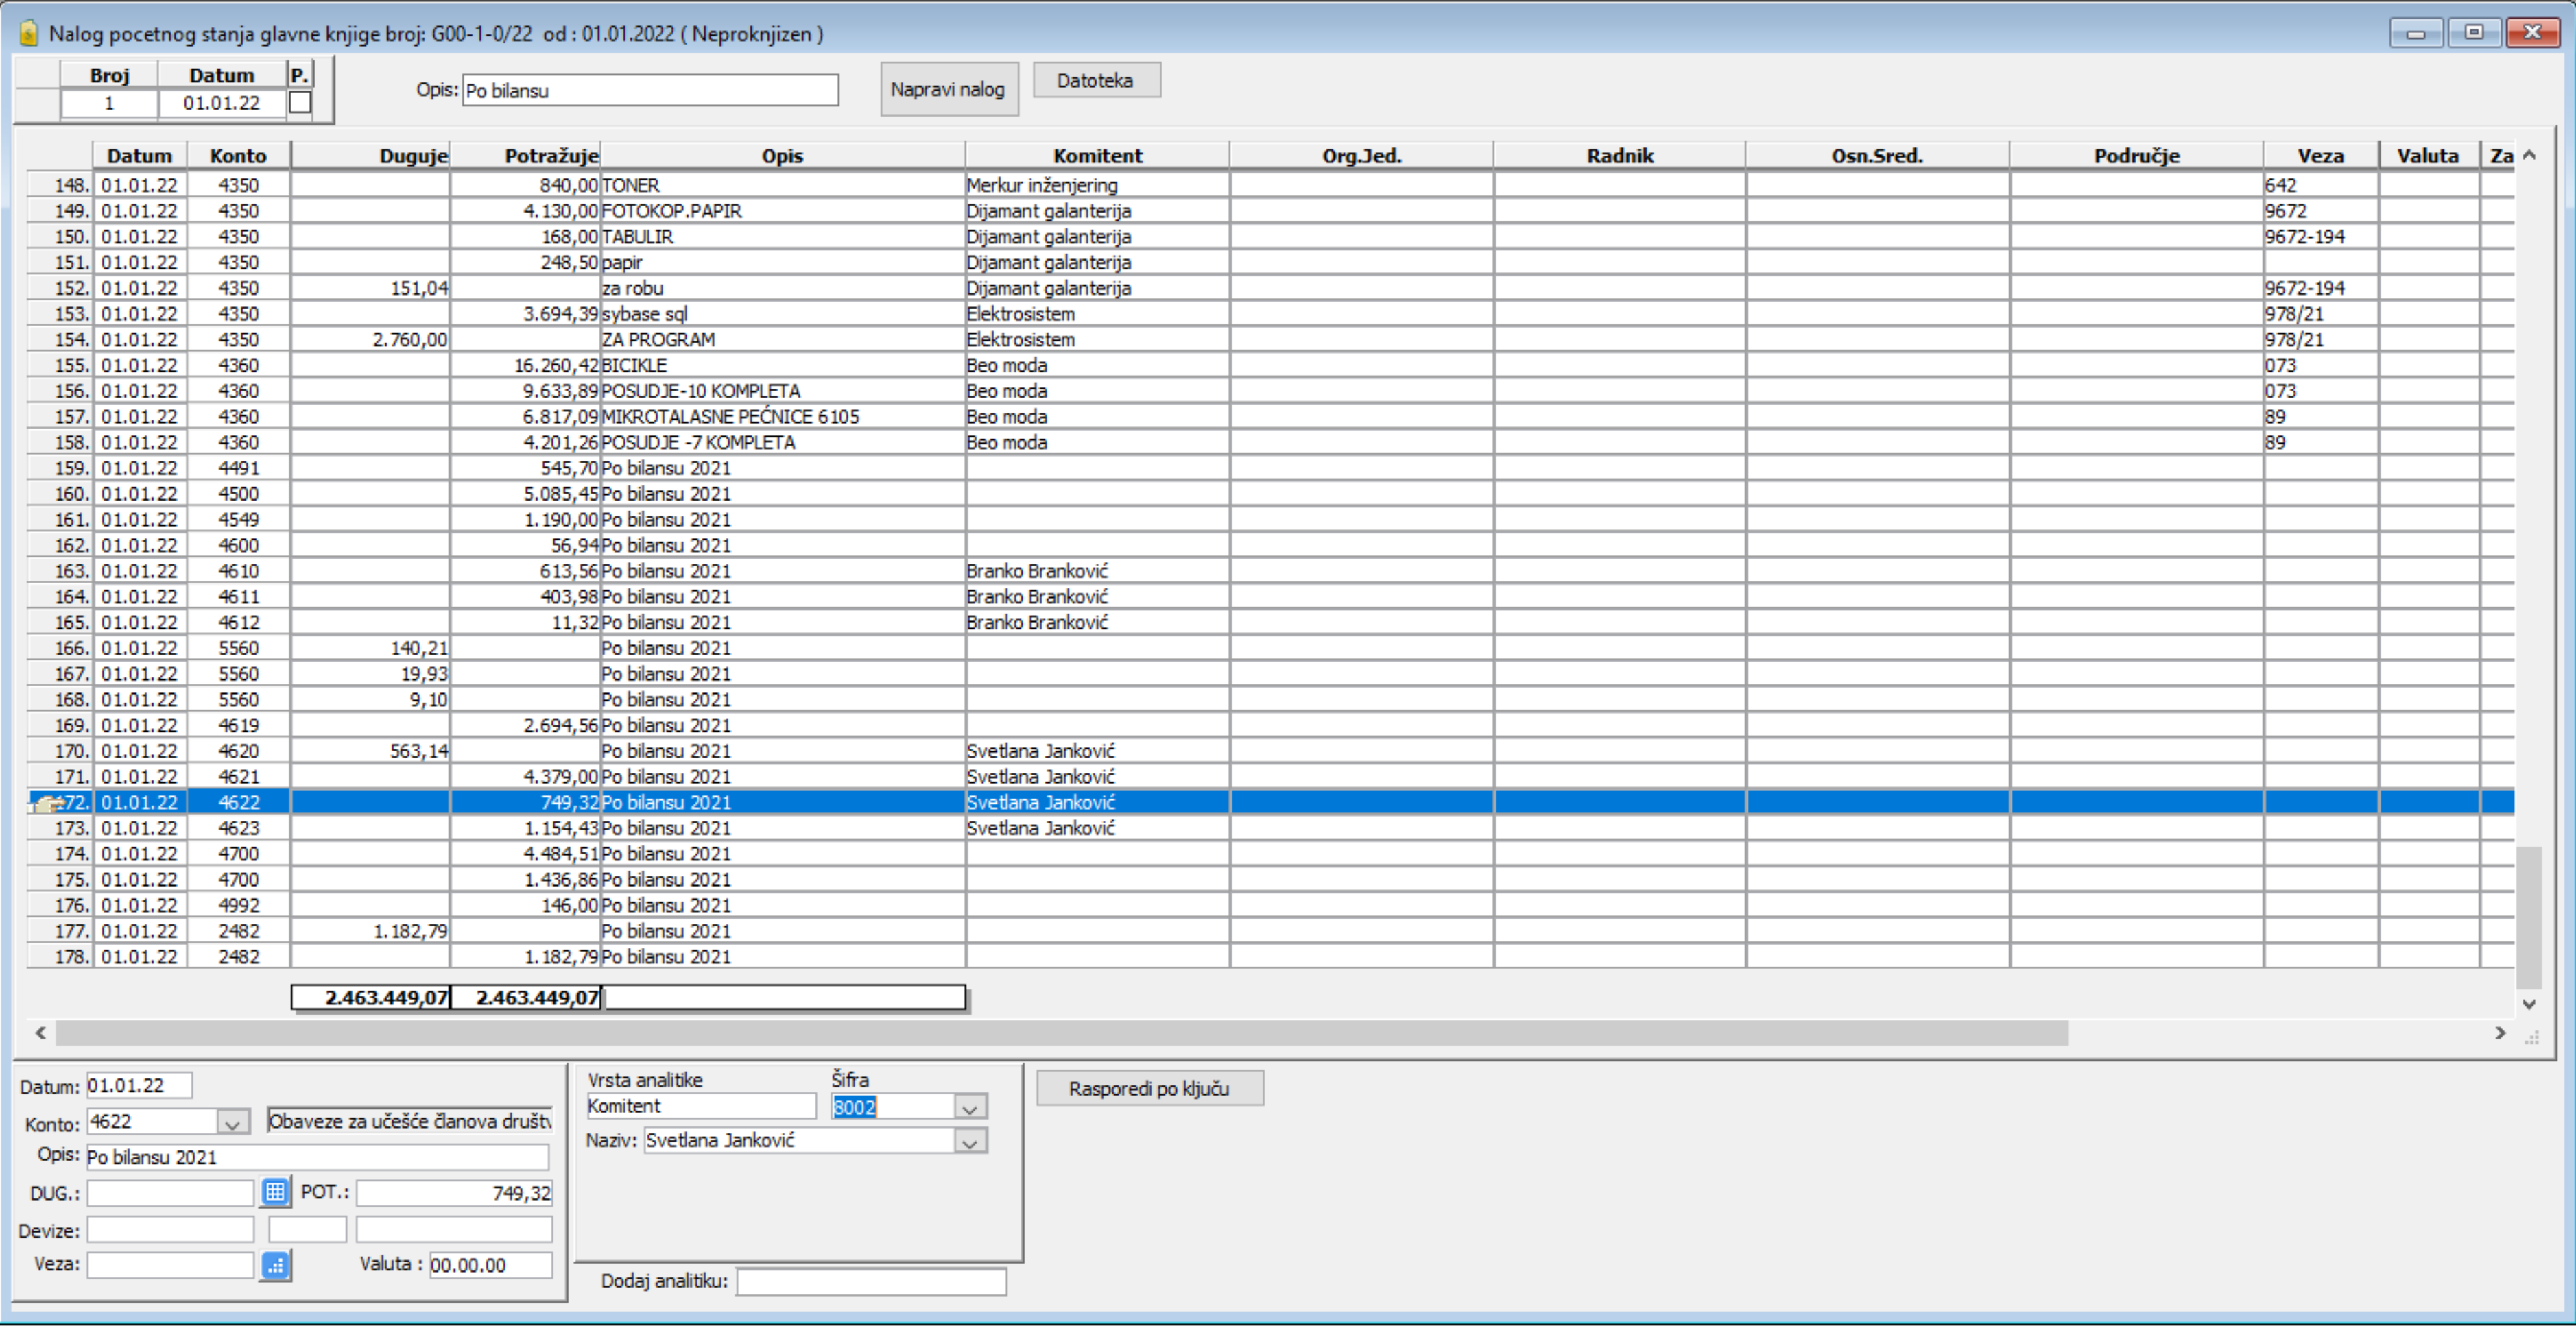Toggle the P. checkbox in header grid
Viewport: 2576px width, 1326px height.
click(x=300, y=103)
